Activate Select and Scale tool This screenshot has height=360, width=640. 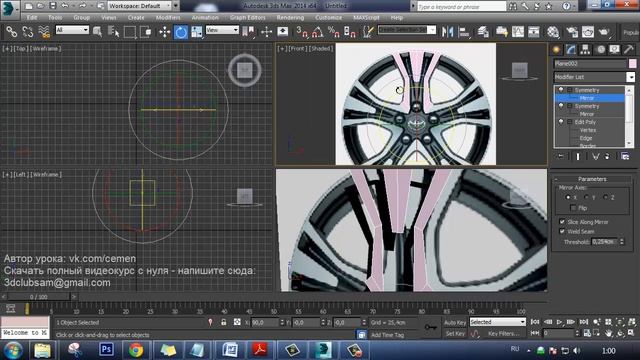tap(197, 31)
